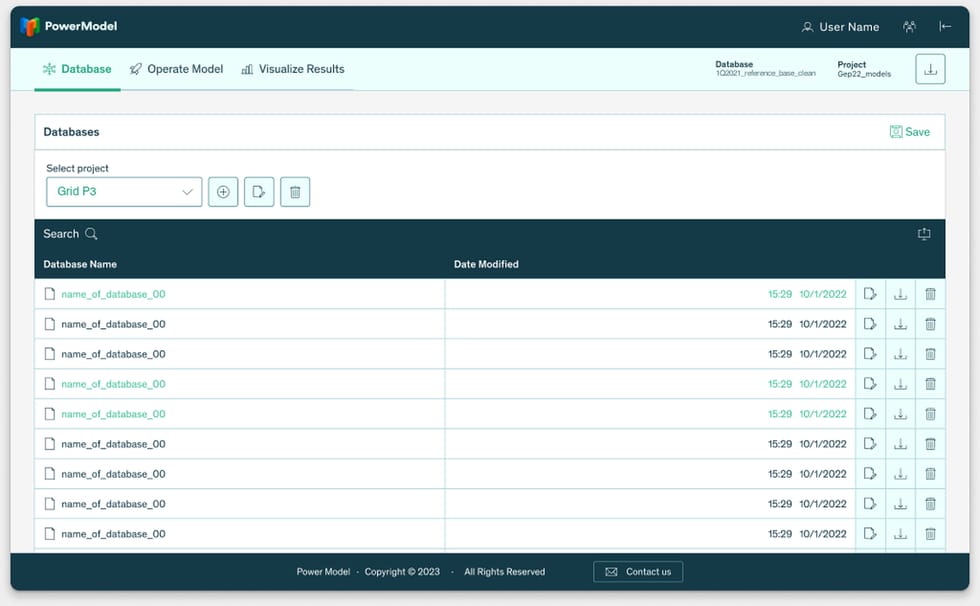Screen dimensions: 980x606
Task: Click the edit icon in the first database row
Action: point(870,294)
